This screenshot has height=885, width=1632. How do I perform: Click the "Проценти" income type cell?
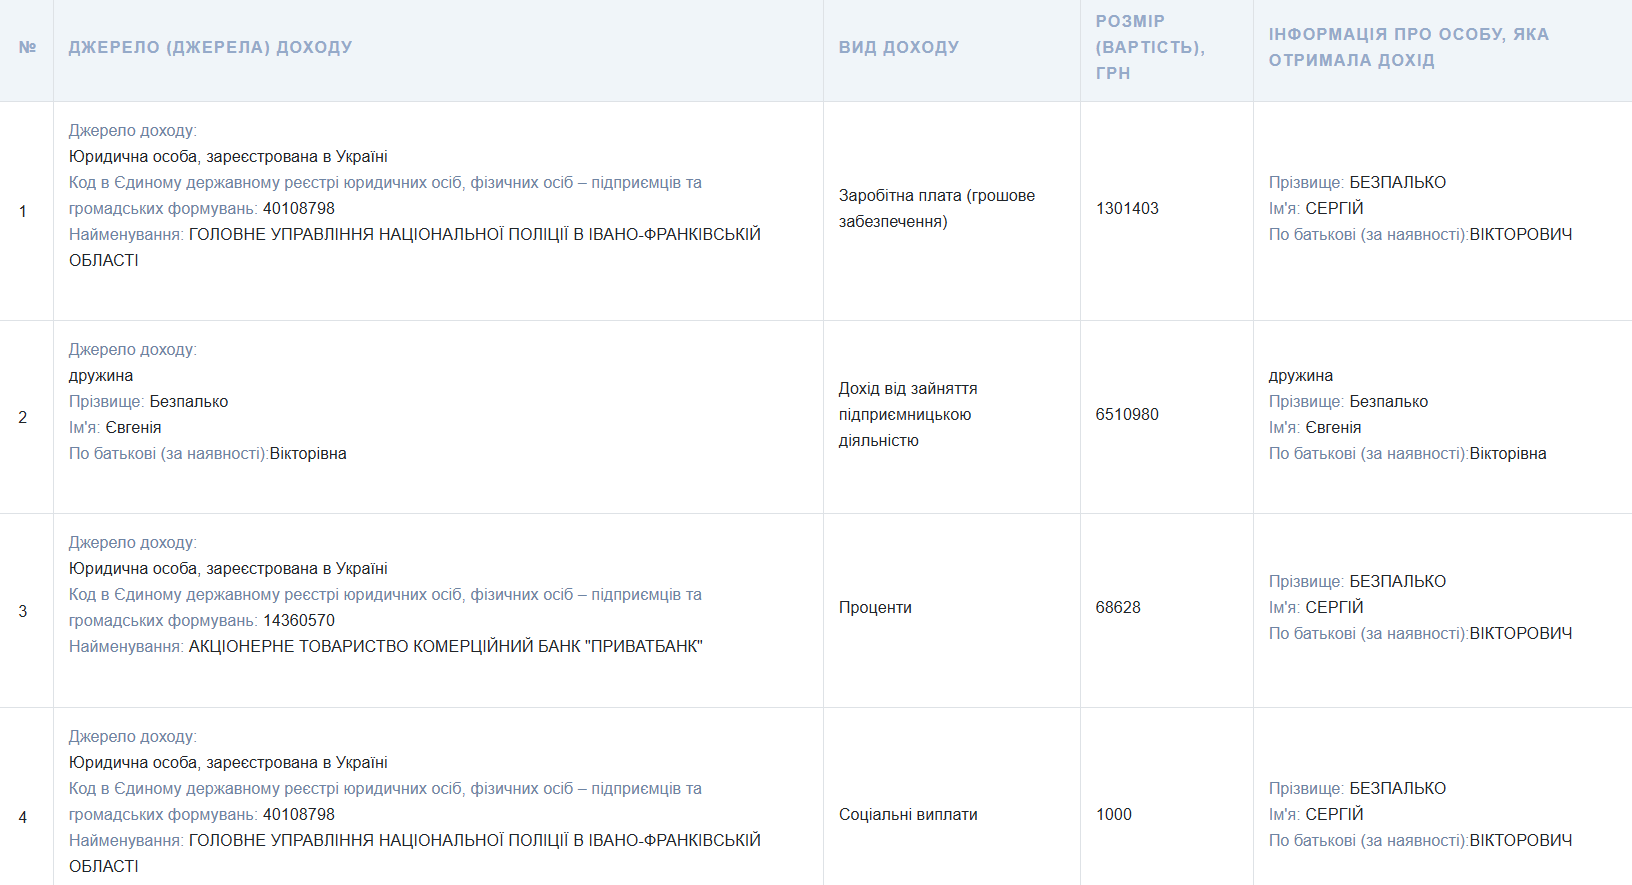(875, 607)
